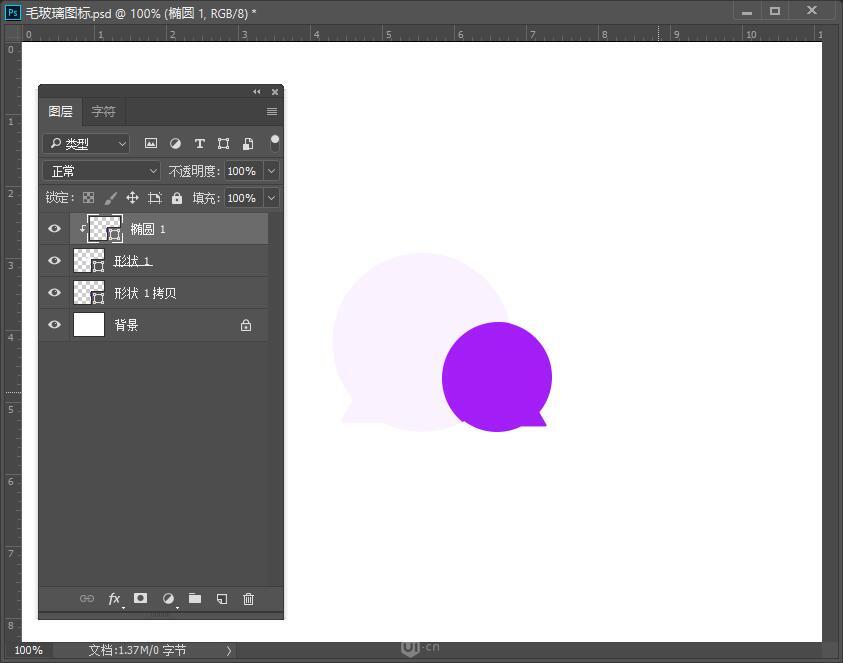The height and width of the screenshot is (663, 843).
Task: Create a new group folder
Action: point(195,599)
